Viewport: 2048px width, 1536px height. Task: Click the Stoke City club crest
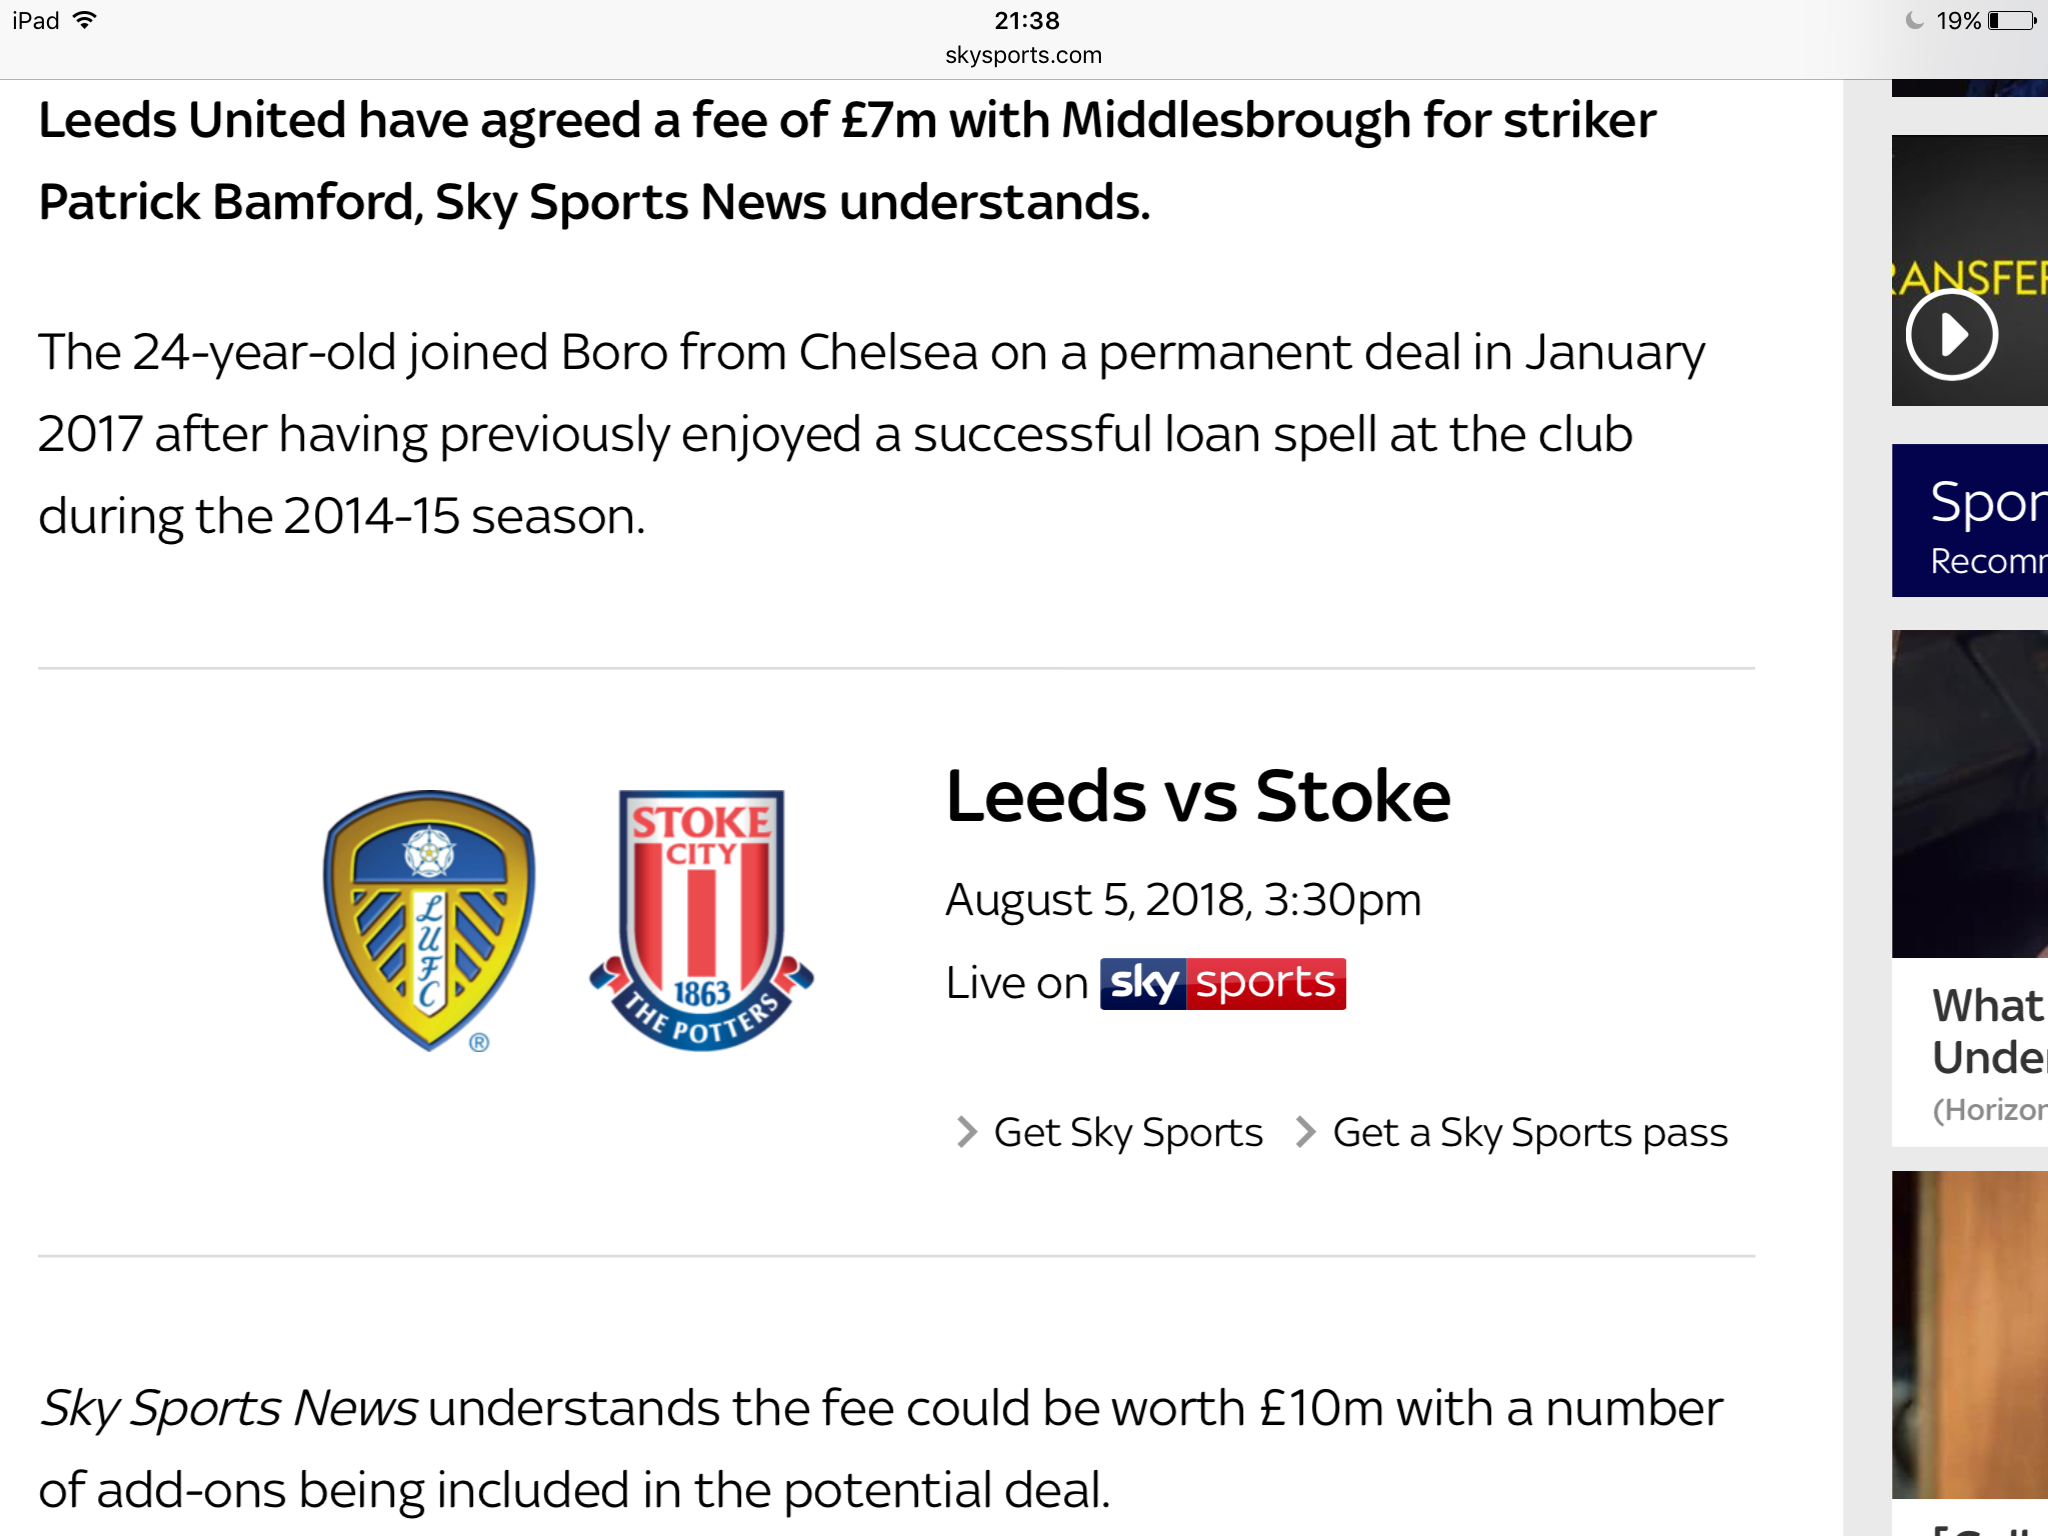tap(701, 920)
